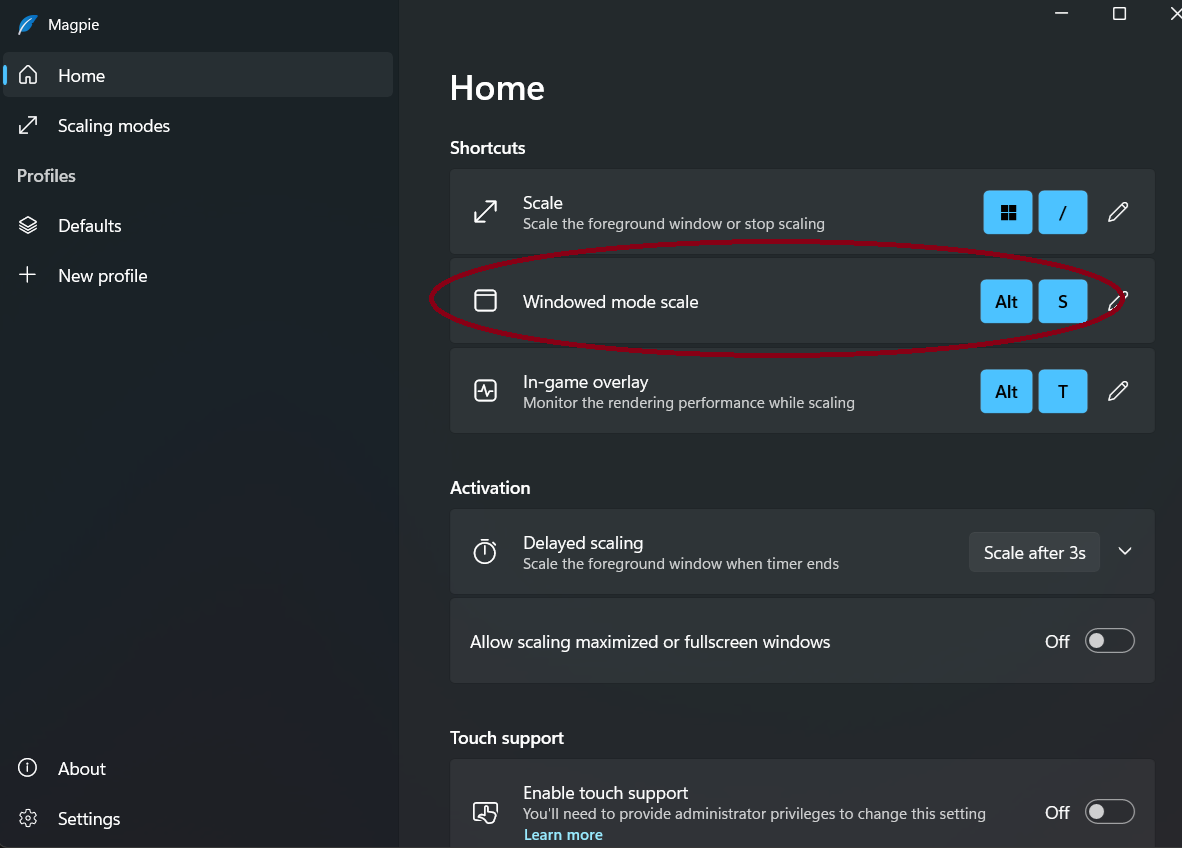Edit the Windowed mode scale shortcut

tap(1118, 300)
